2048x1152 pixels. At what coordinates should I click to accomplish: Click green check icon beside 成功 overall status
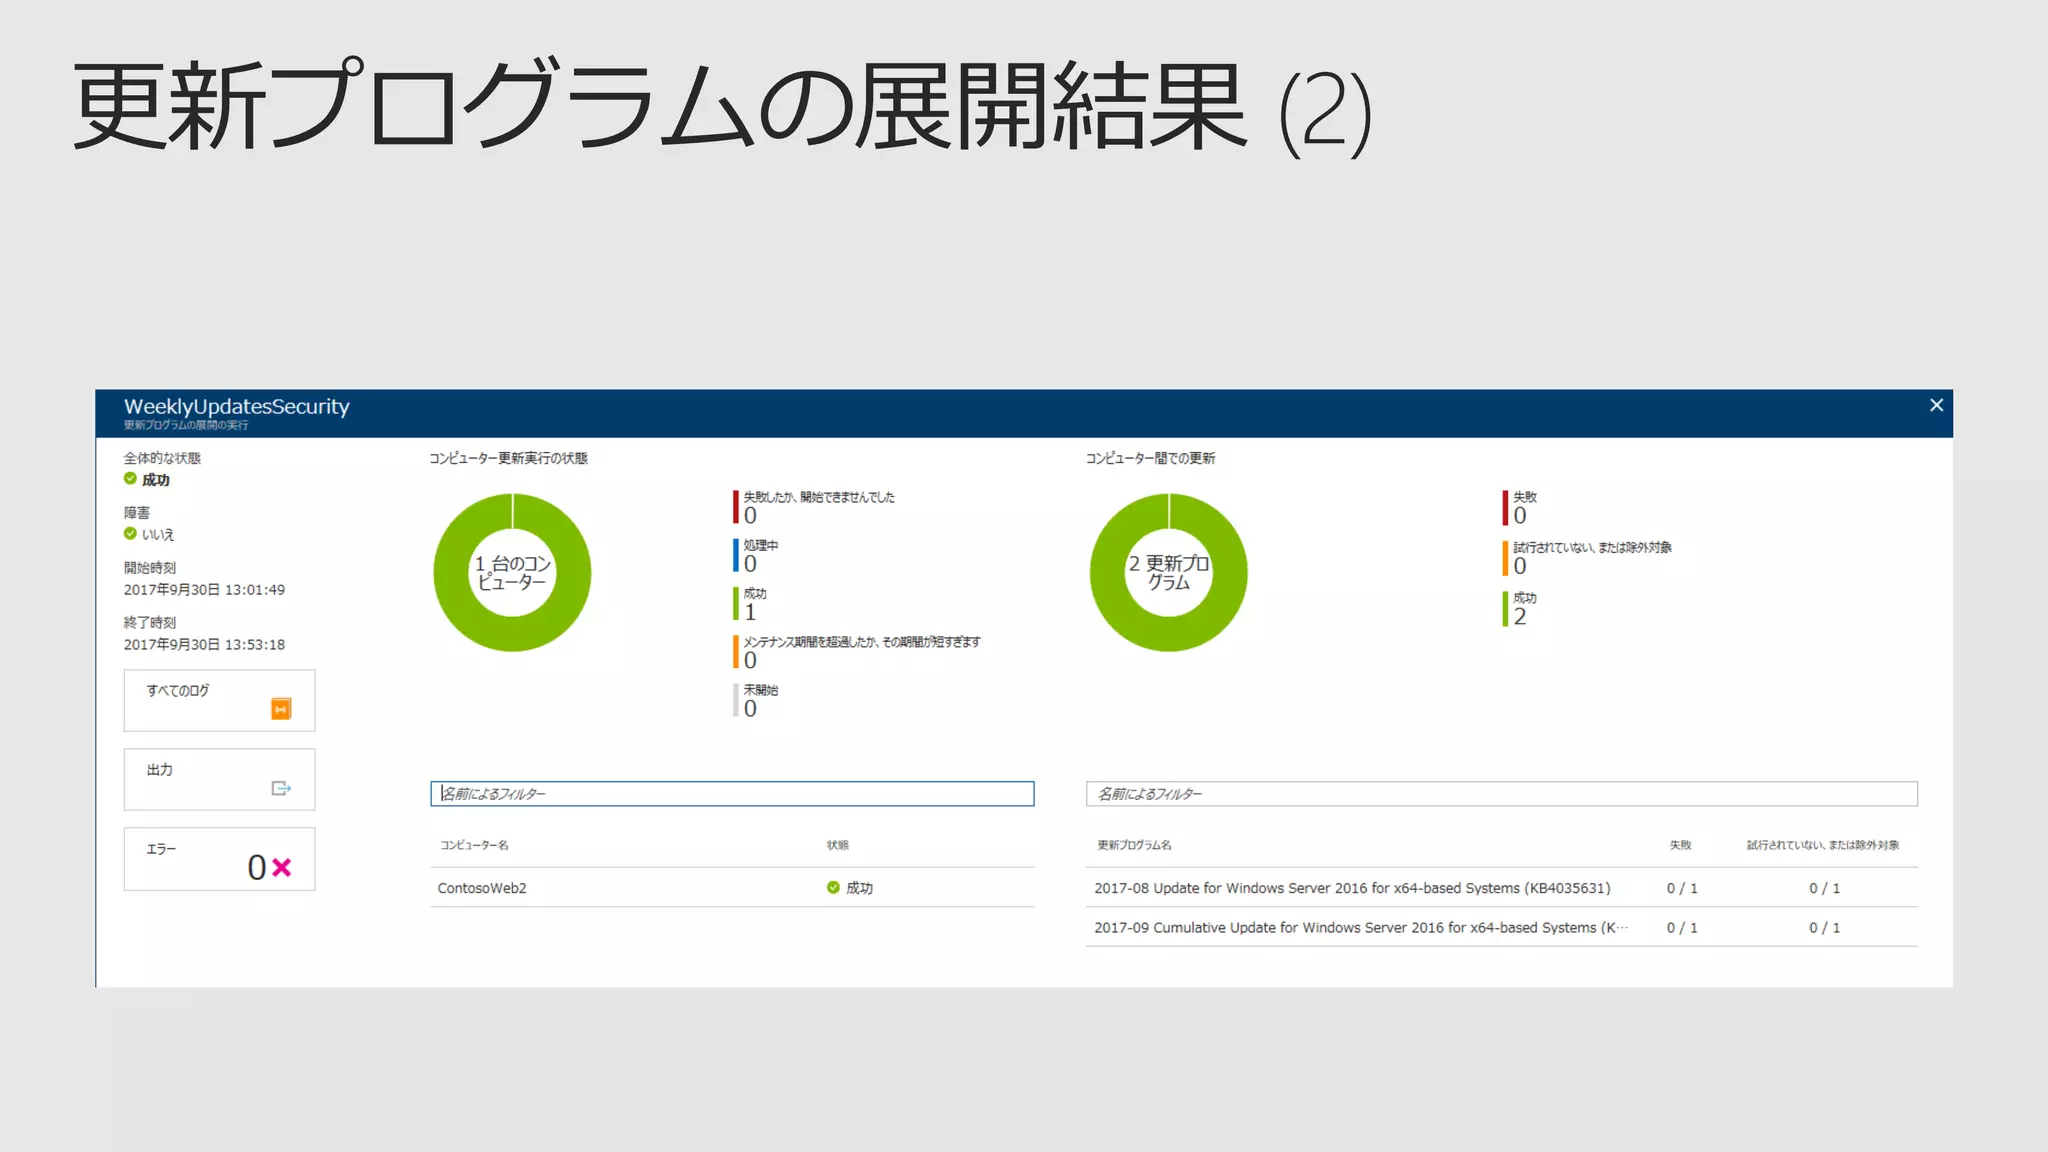pos(130,479)
